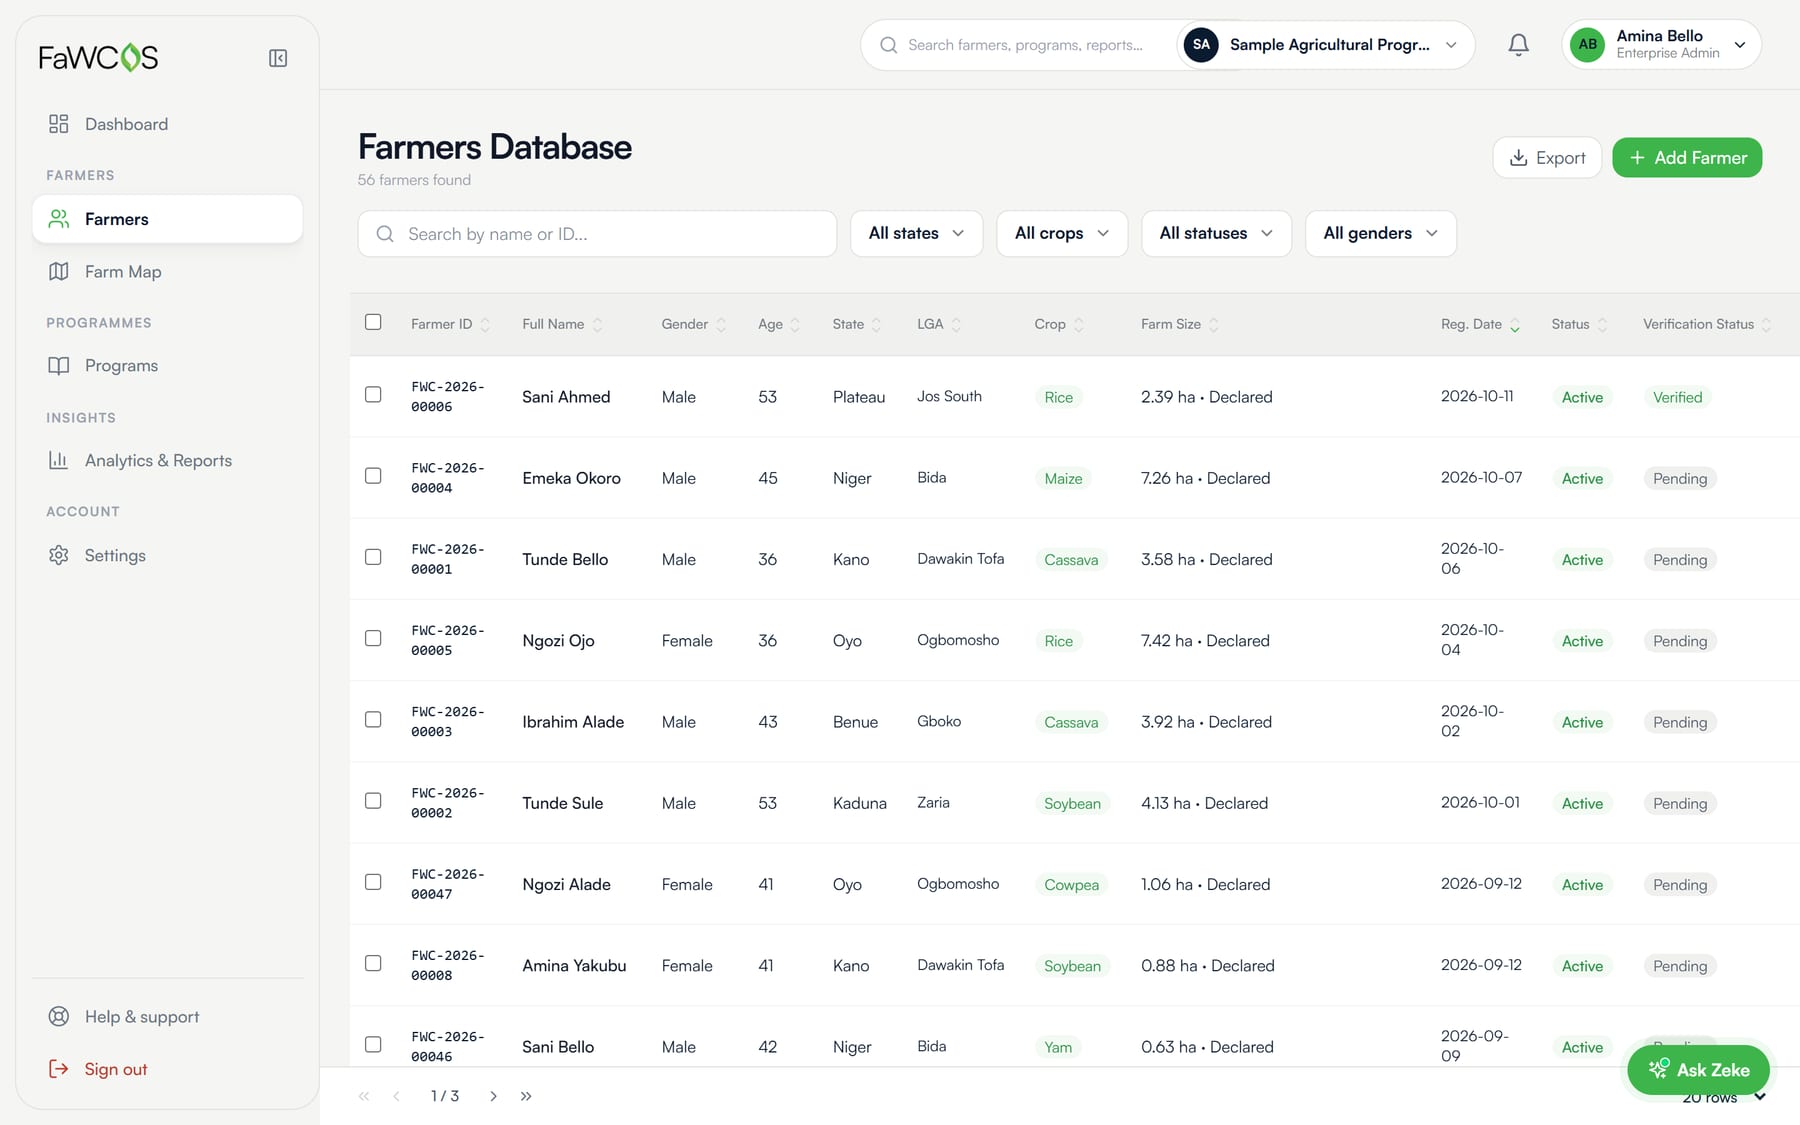The height and width of the screenshot is (1125, 1800).
Task: Open the All genders filter dropdown
Action: tap(1380, 233)
